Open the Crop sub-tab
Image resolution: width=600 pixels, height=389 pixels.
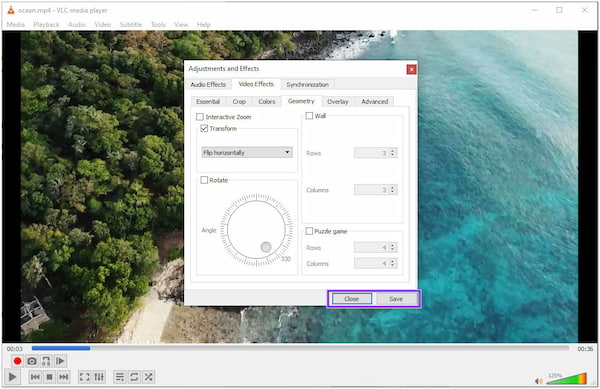click(x=239, y=101)
